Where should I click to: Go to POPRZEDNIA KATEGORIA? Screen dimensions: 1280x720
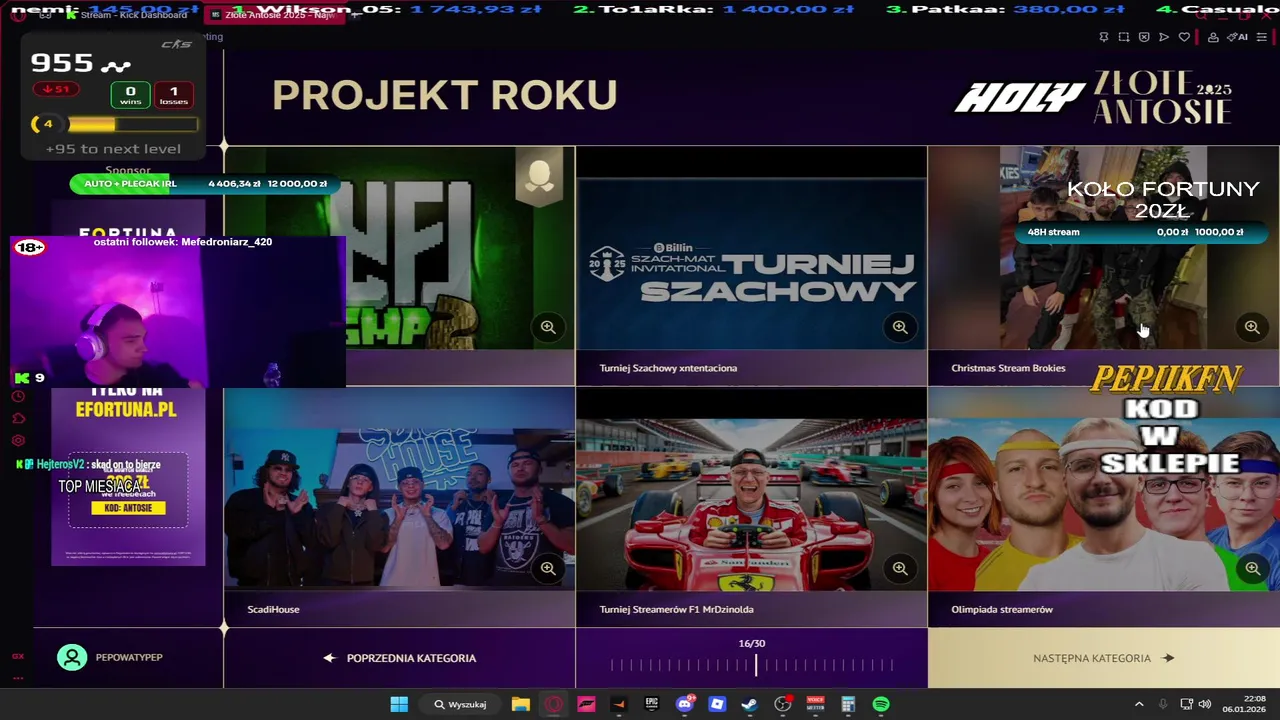click(400, 658)
